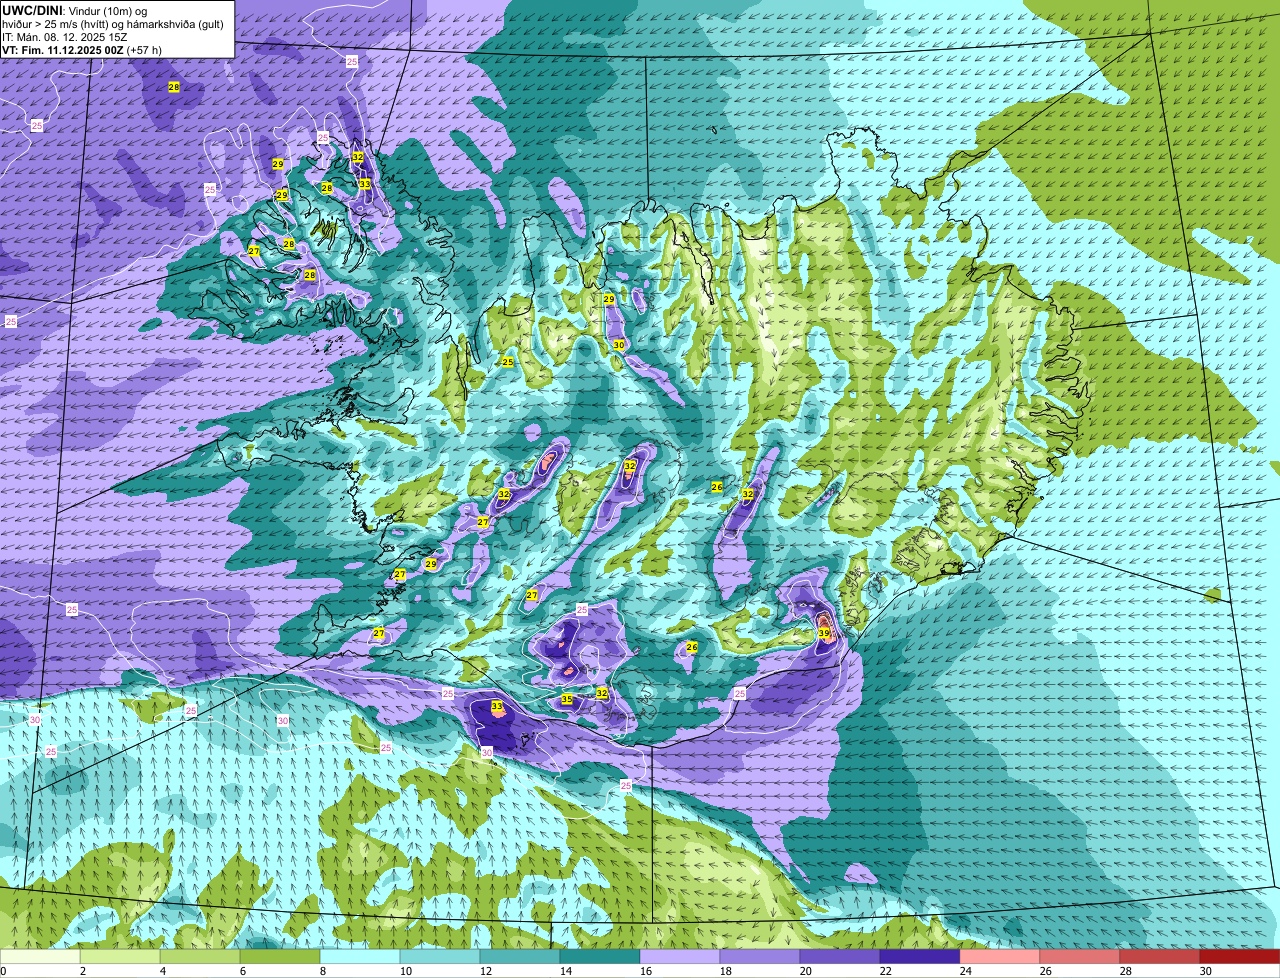Click the purple 18–20 legend swatch
The height and width of the screenshot is (978, 1280).
(760, 957)
